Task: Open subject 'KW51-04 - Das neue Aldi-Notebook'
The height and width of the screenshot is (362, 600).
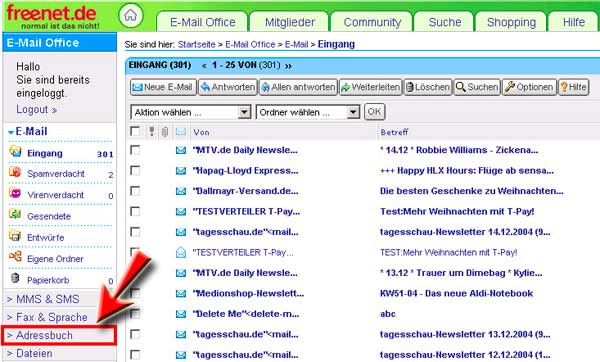Action: click(456, 294)
